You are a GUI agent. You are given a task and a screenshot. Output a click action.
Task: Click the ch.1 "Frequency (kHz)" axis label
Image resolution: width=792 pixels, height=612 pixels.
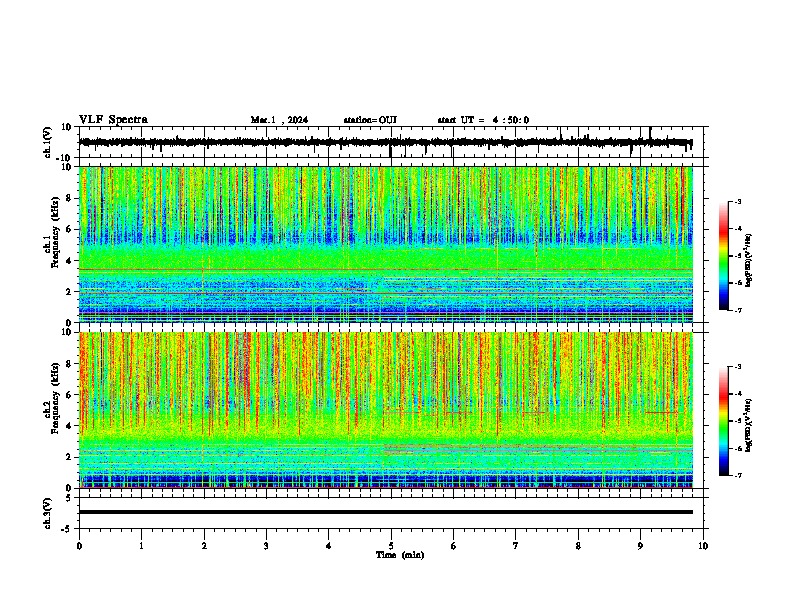pyautogui.click(x=55, y=232)
